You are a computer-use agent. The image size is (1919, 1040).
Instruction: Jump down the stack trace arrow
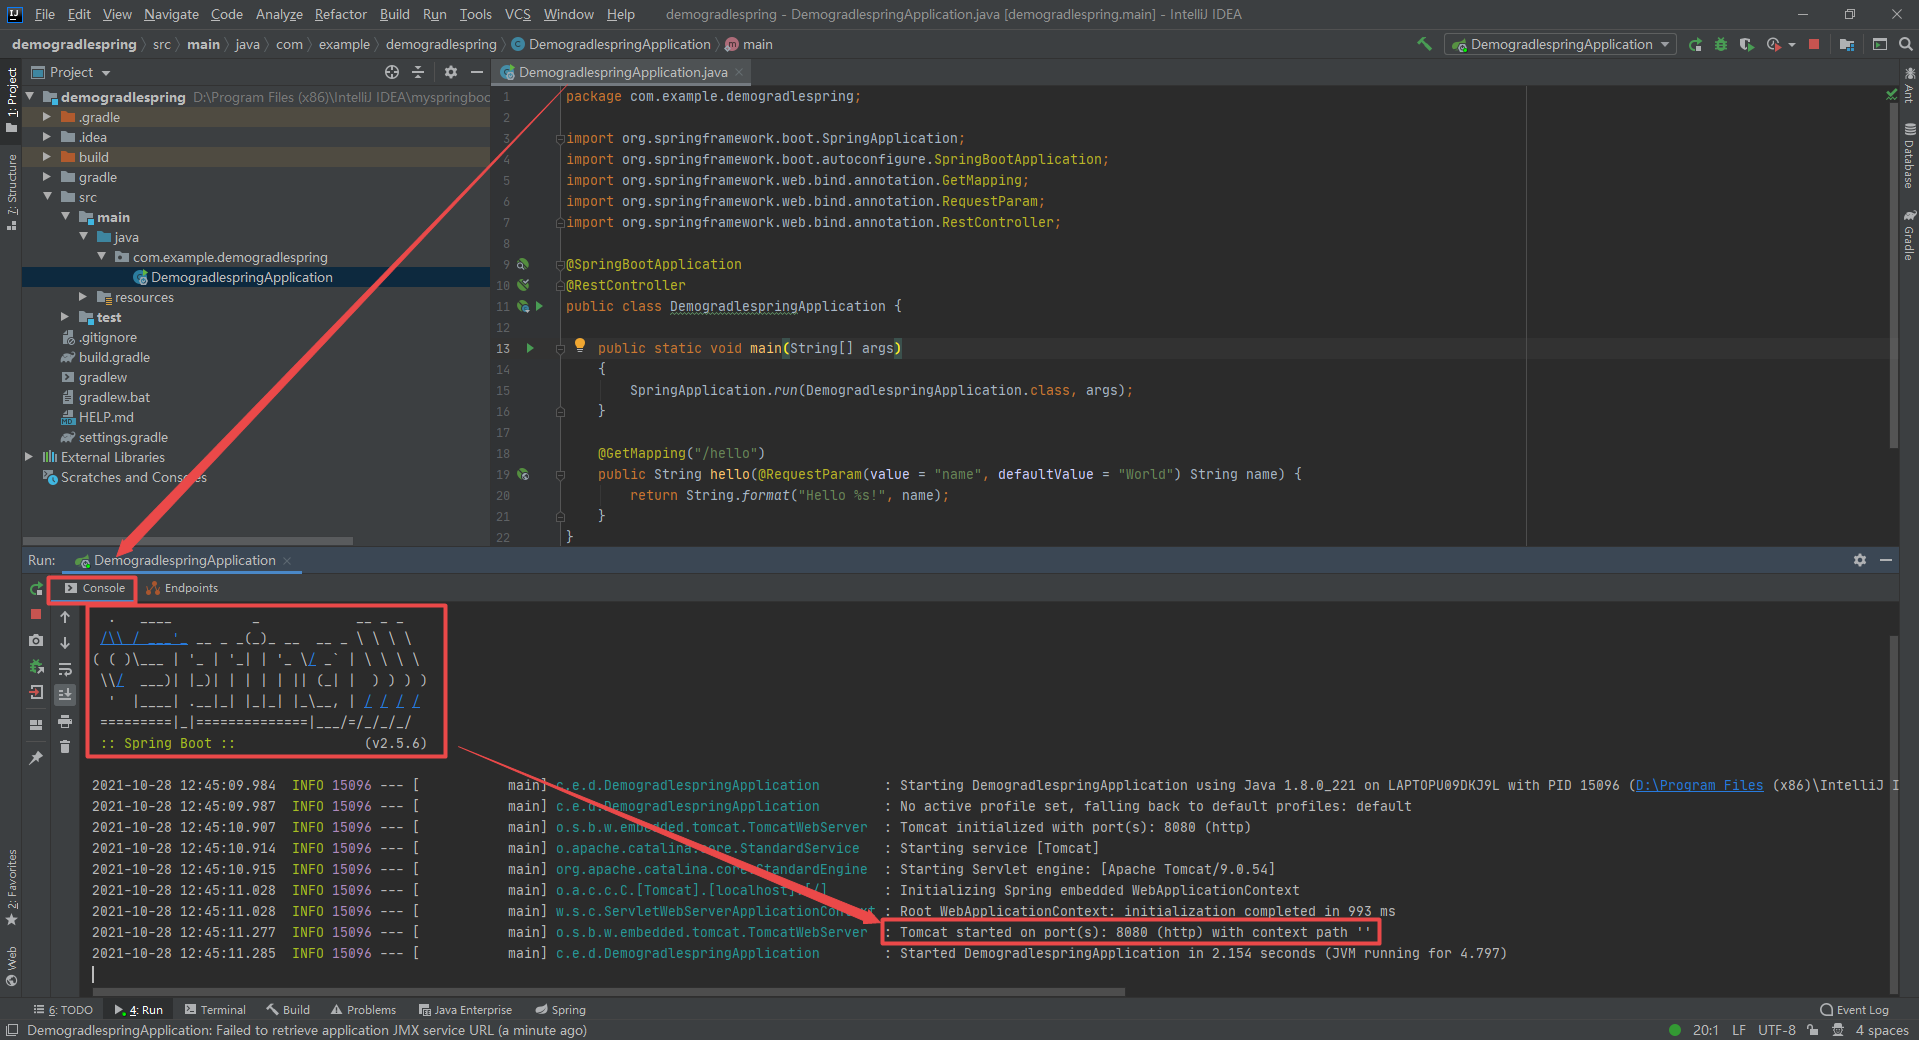[65, 643]
